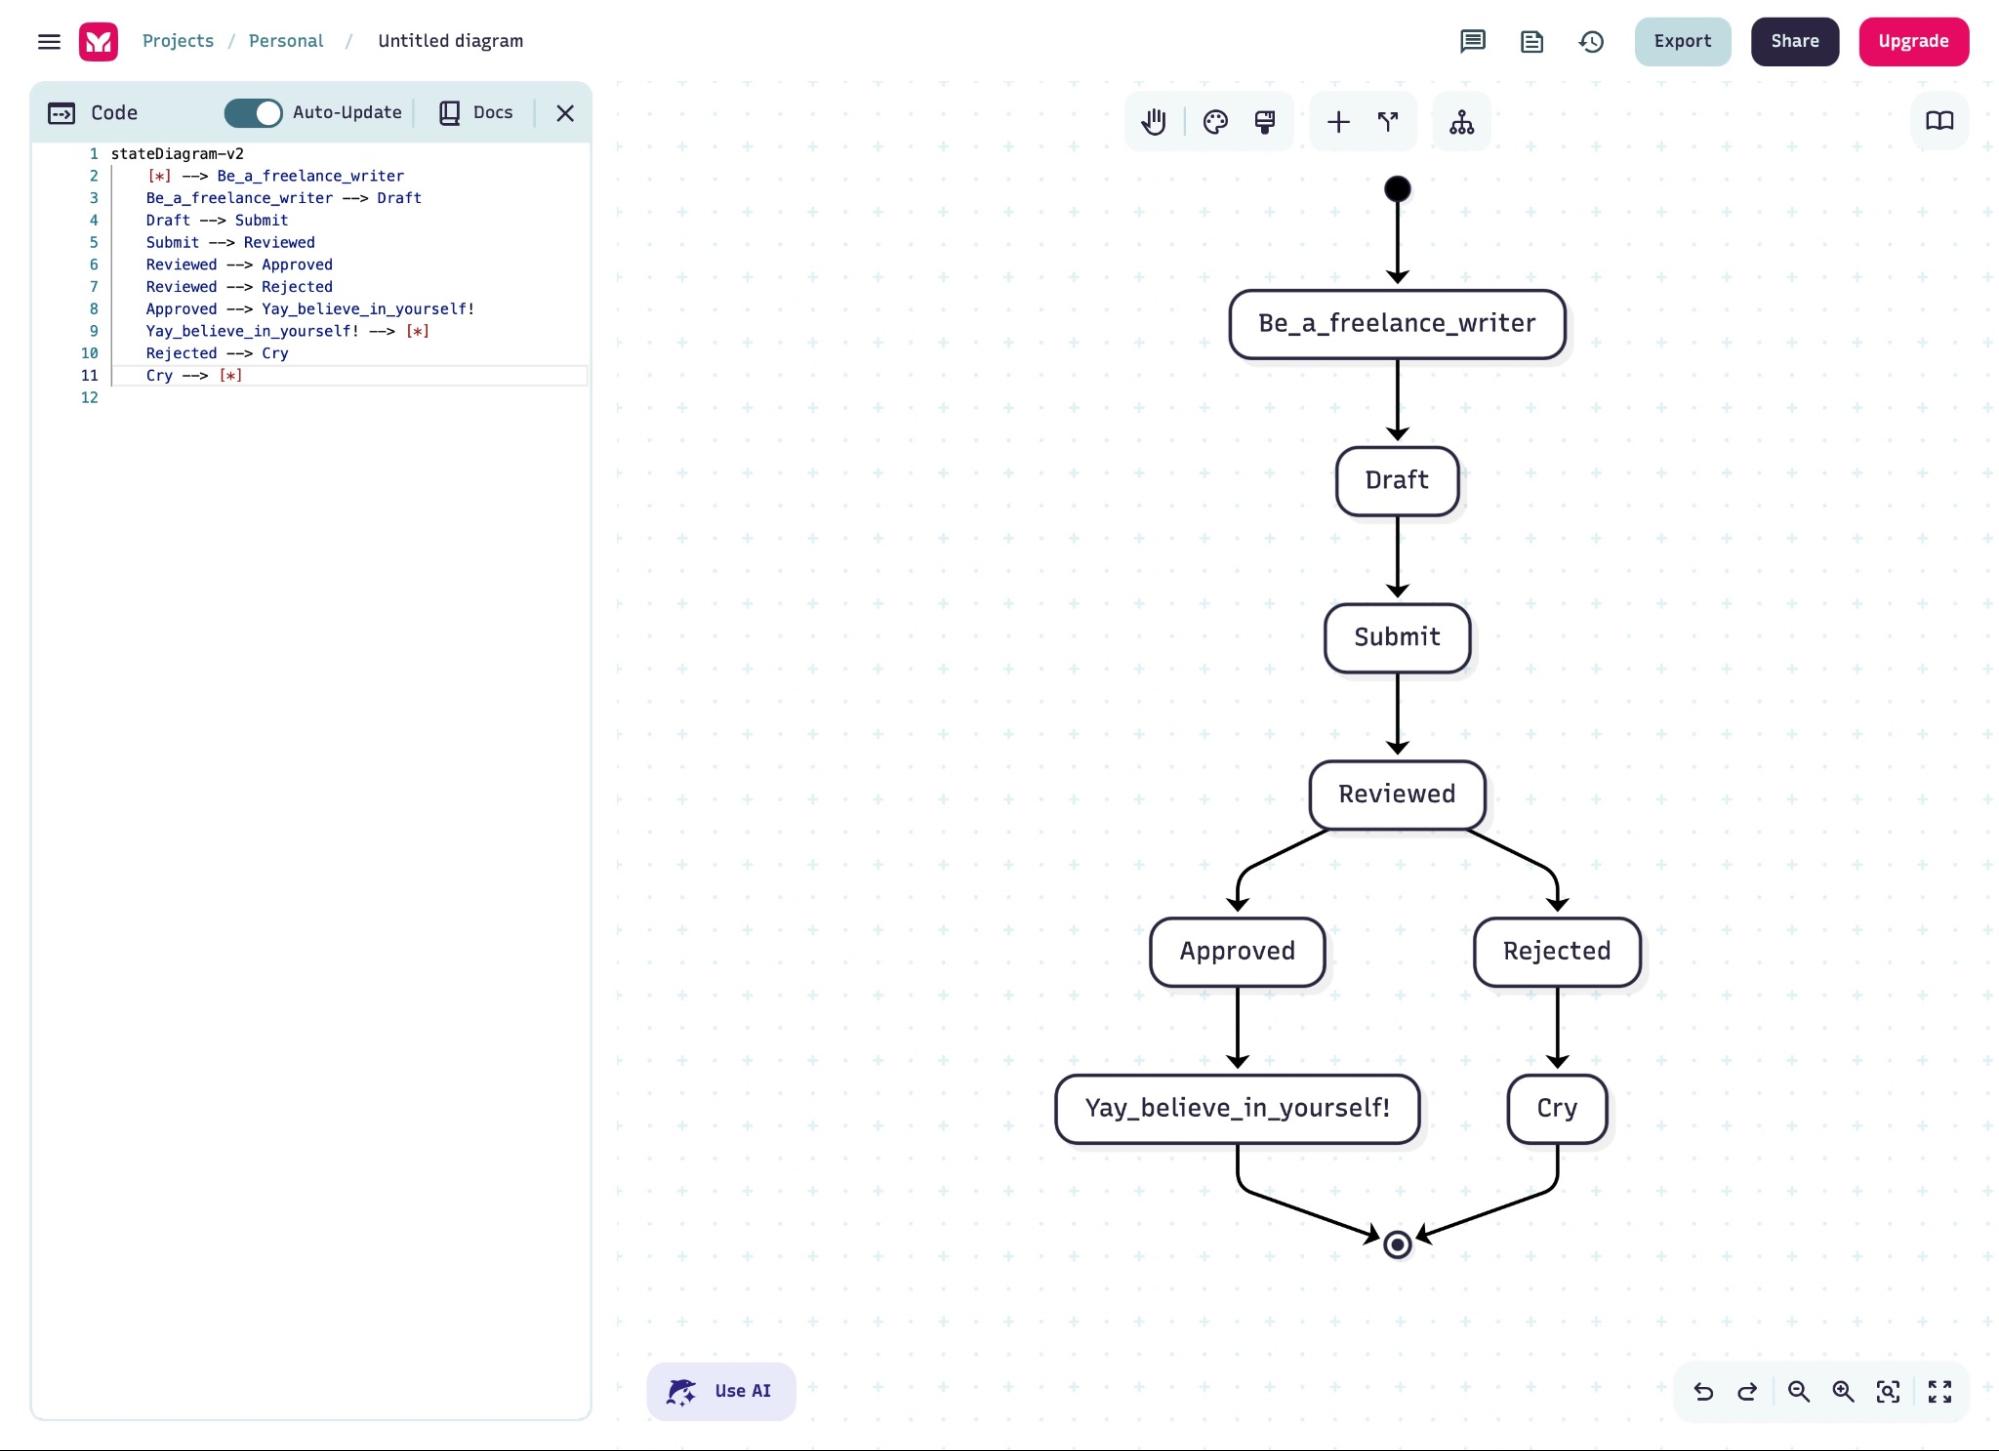Undo the last diagram change
The width and height of the screenshot is (1999, 1451).
tap(1706, 1391)
